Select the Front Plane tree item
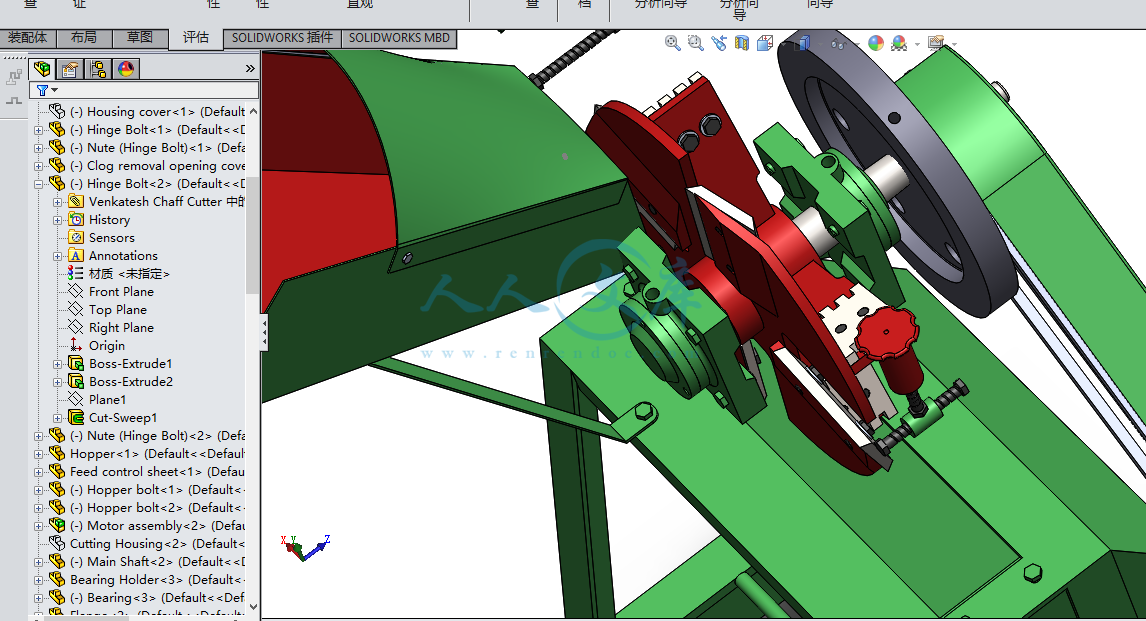Image resolution: width=1146 pixels, height=621 pixels. [121, 292]
